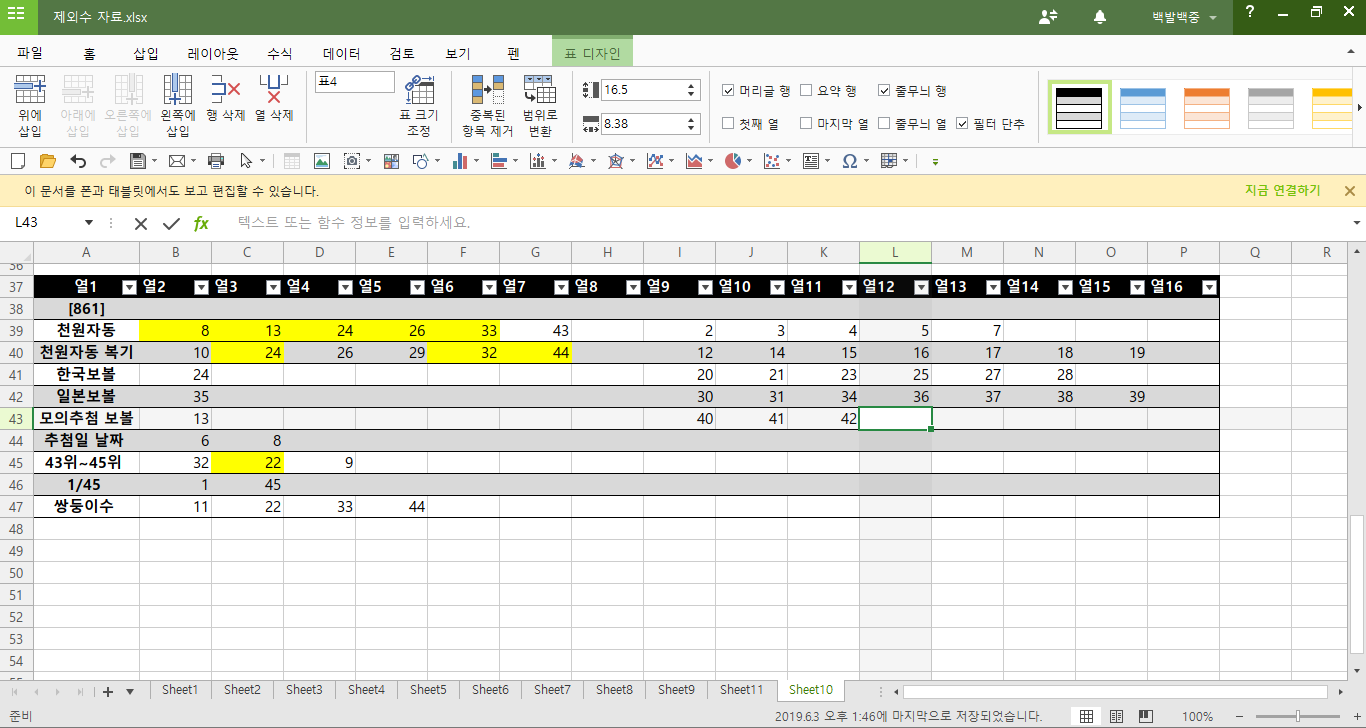Click the 위에 삽입 (insert above) icon
This screenshot has width=1366, height=728.
(x=29, y=92)
